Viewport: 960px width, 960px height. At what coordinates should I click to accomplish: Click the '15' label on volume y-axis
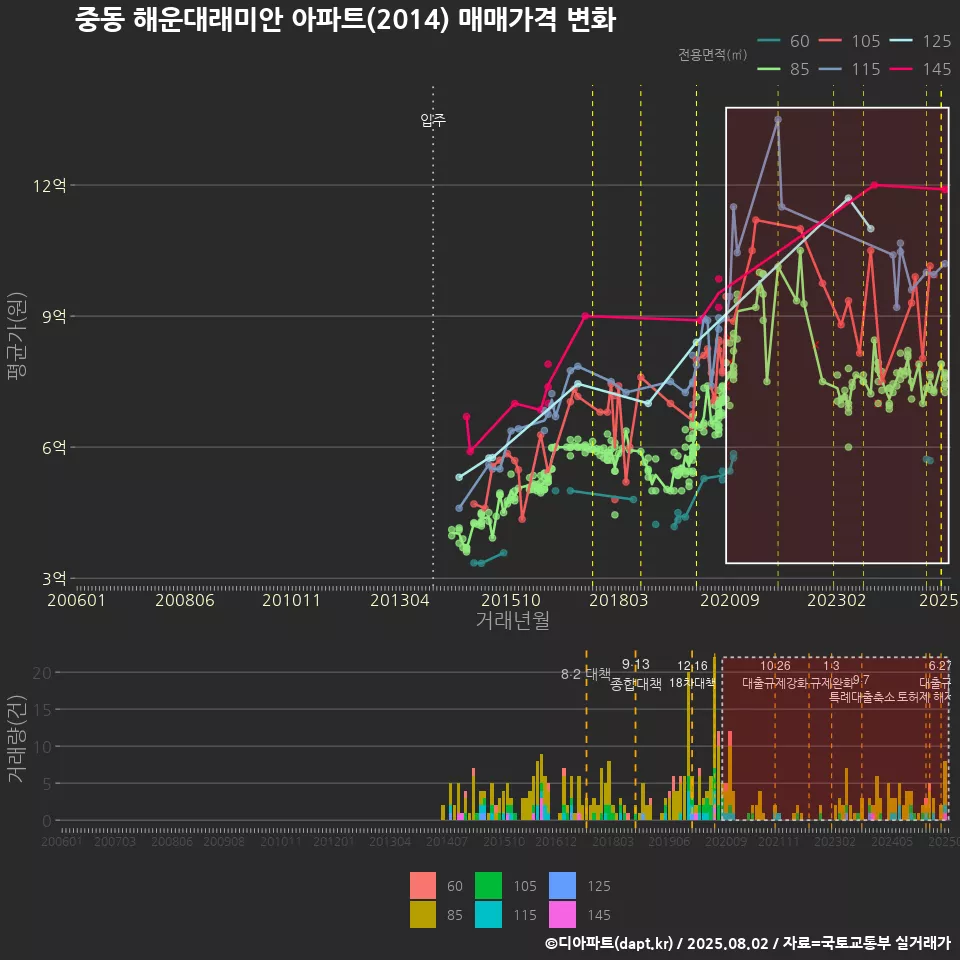pyautogui.click(x=42, y=710)
